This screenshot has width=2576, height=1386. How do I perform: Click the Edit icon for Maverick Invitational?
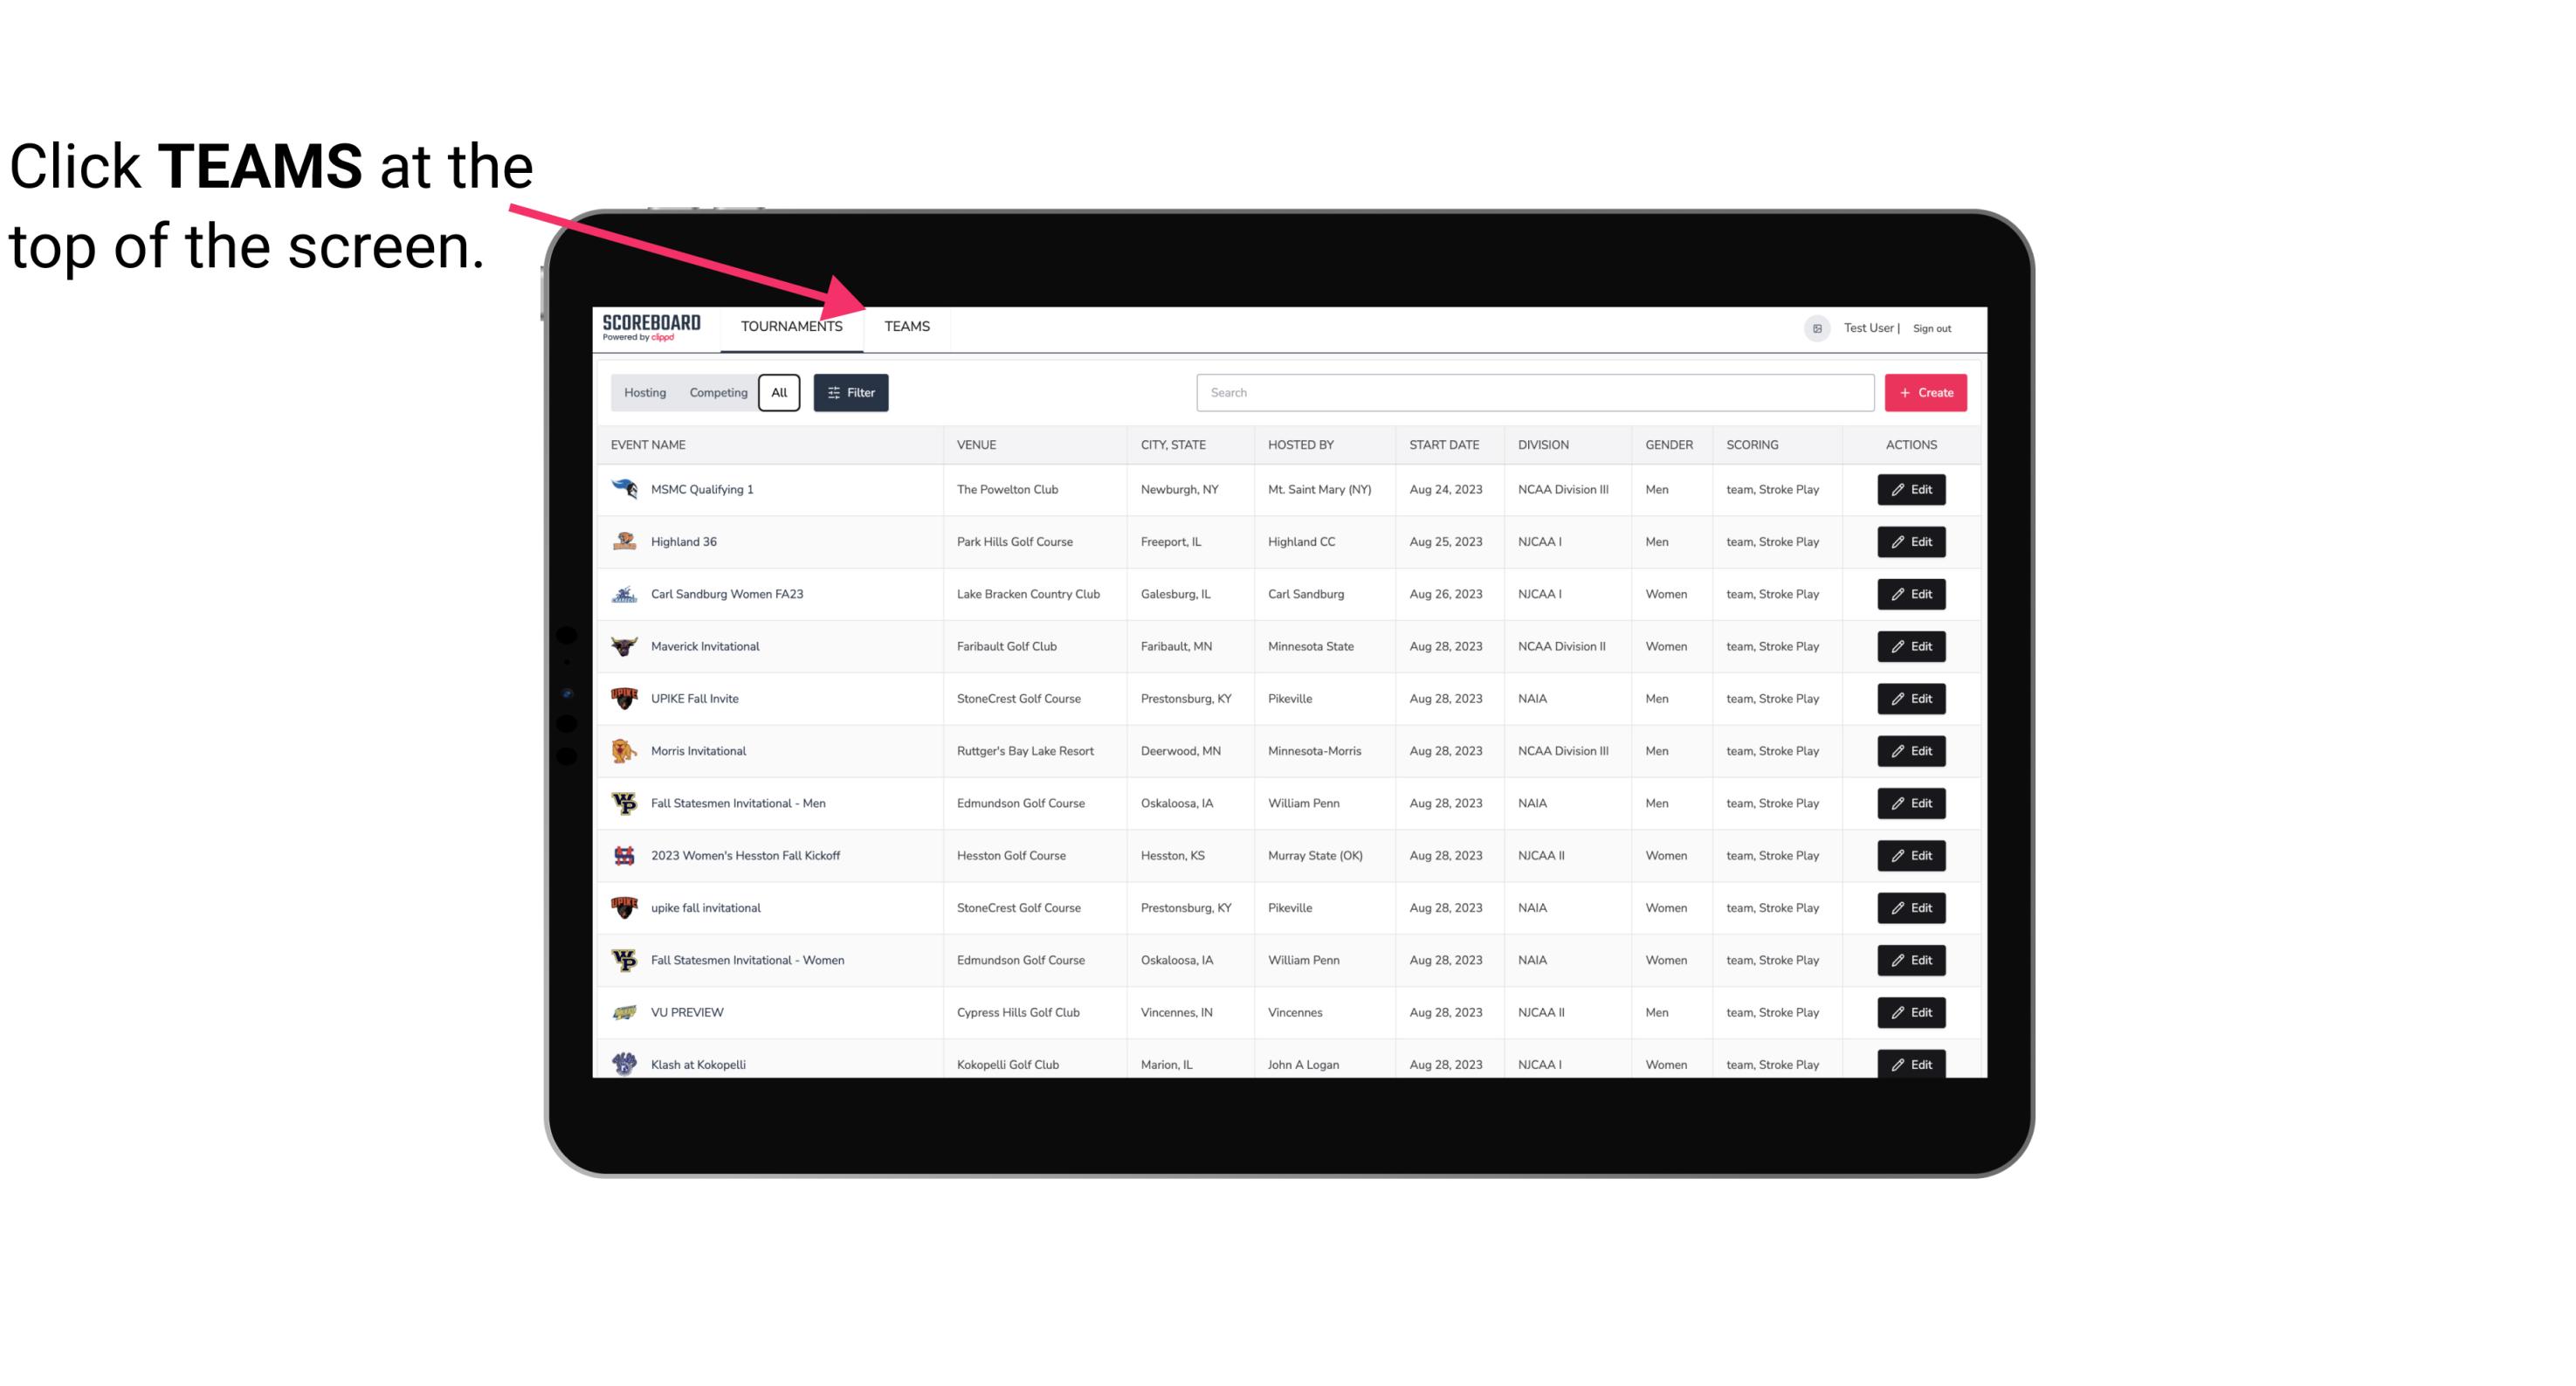click(1911, 645)
